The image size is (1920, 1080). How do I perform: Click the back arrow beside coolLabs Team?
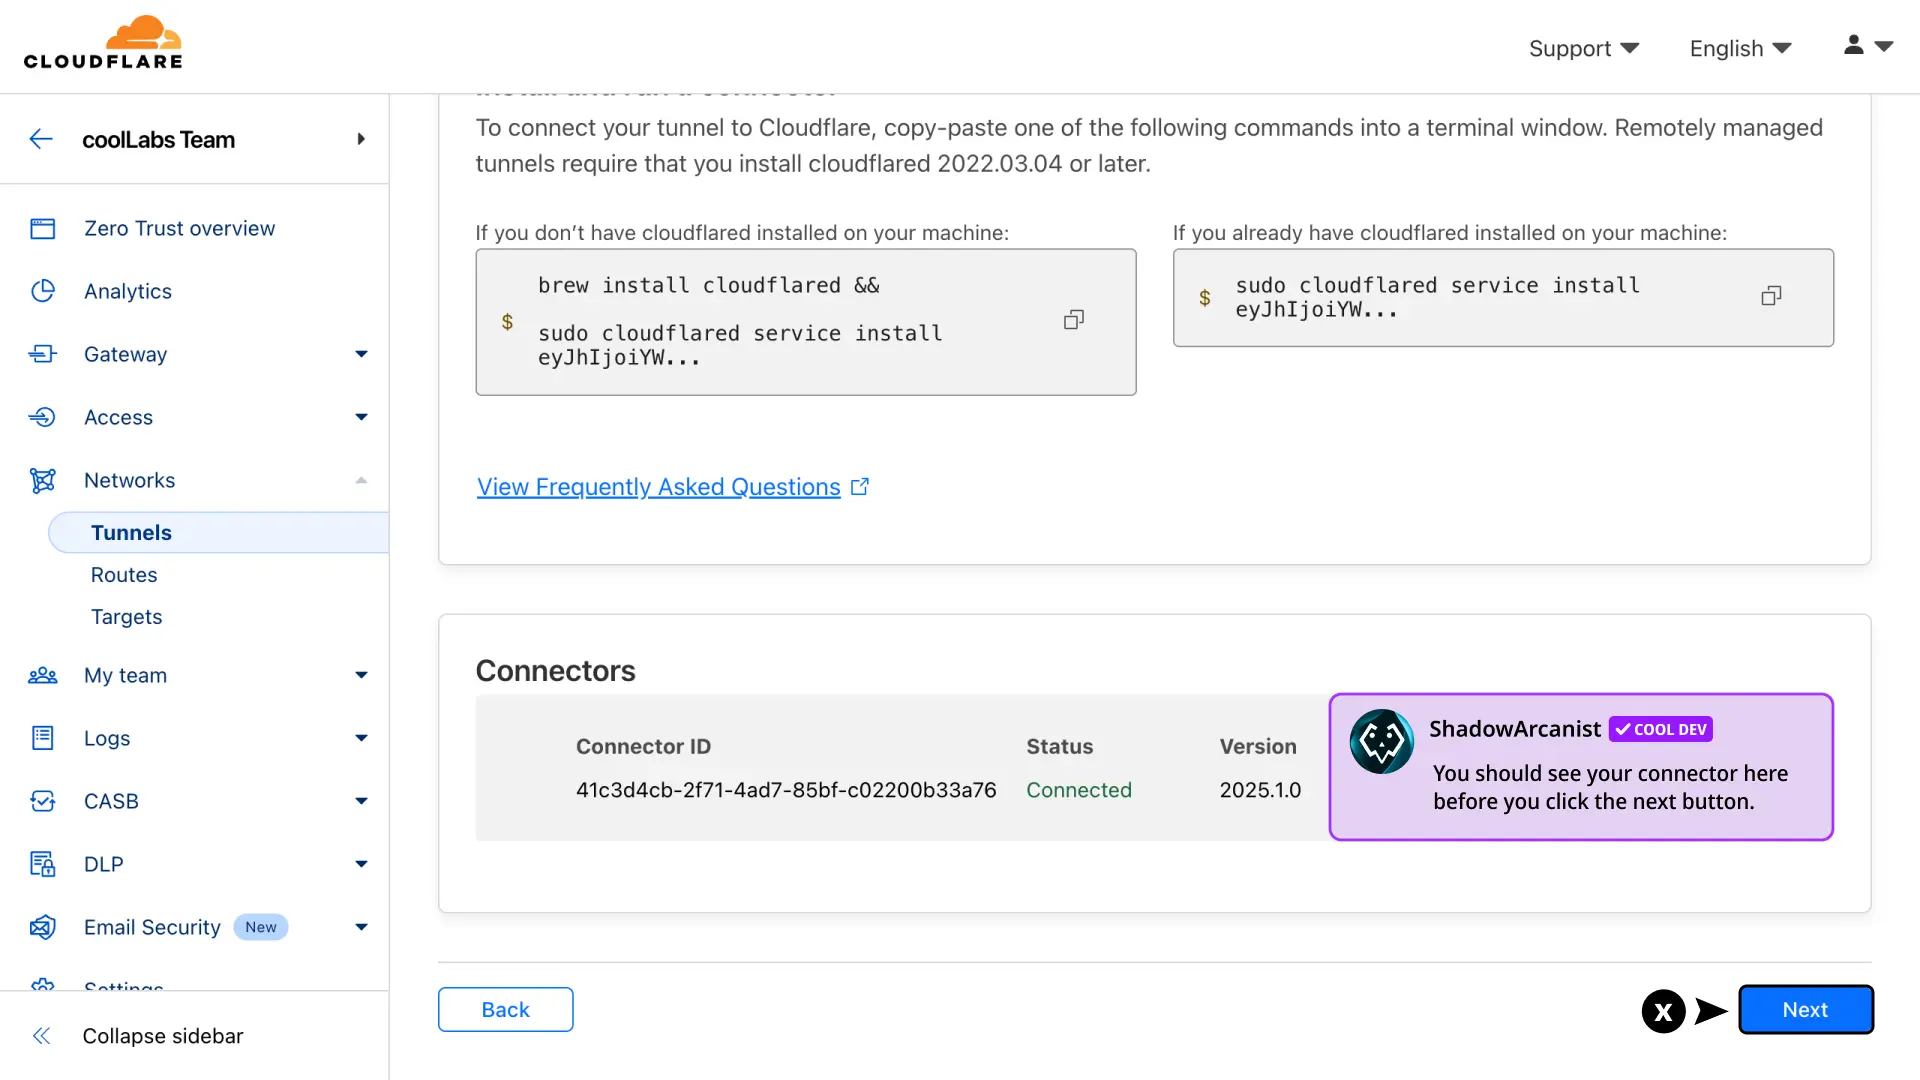[41, 139]
